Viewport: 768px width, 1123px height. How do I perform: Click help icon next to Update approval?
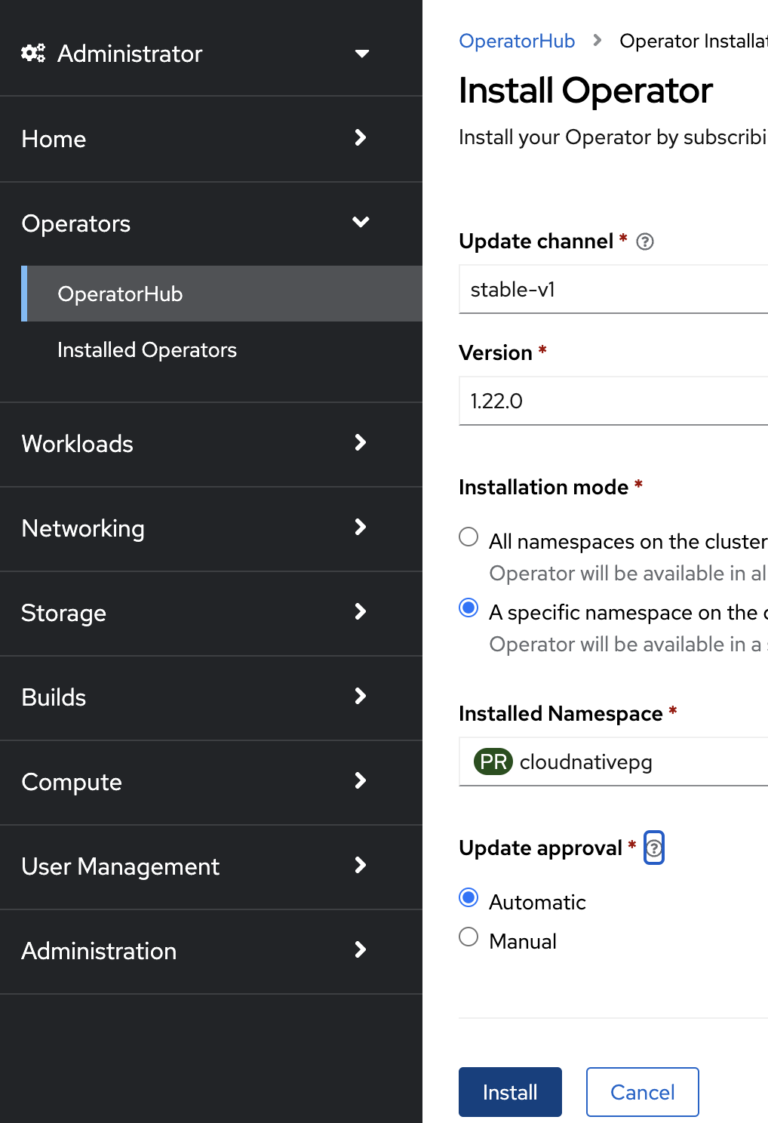654,849
